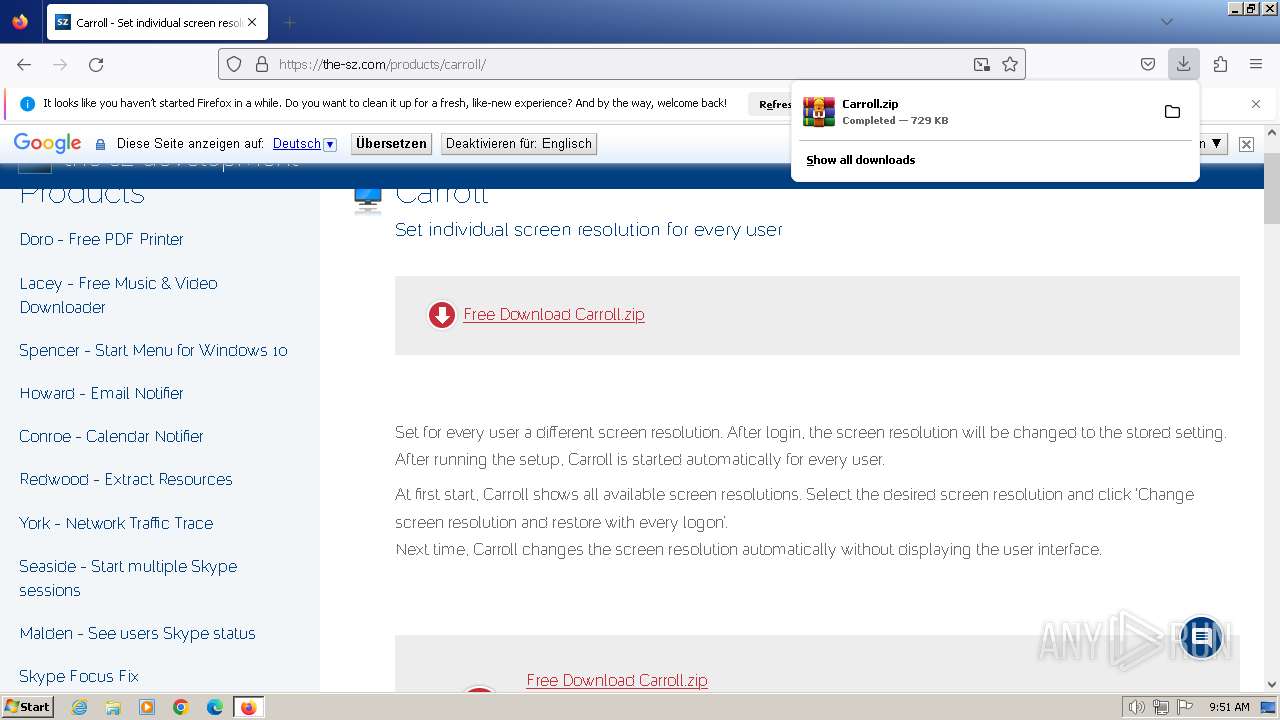Viewport: 1280px width, 720px height.
Task: Click the scrollbar down arrow
Action: (x=1272, y=684)
